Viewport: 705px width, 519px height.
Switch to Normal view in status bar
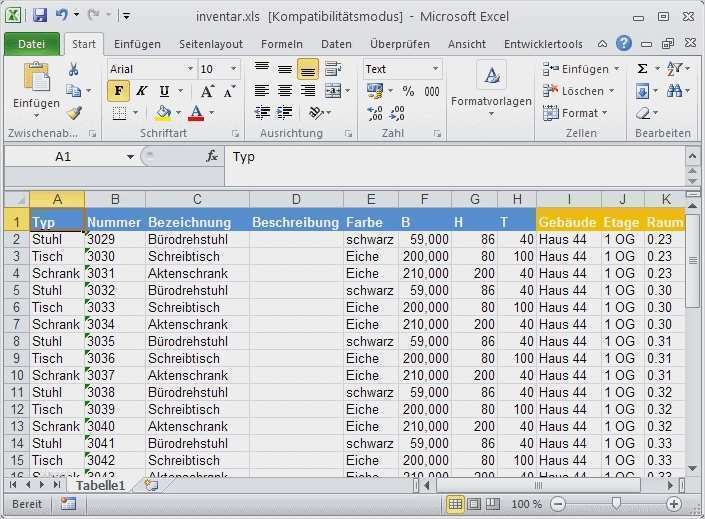[x=455, y=504]
